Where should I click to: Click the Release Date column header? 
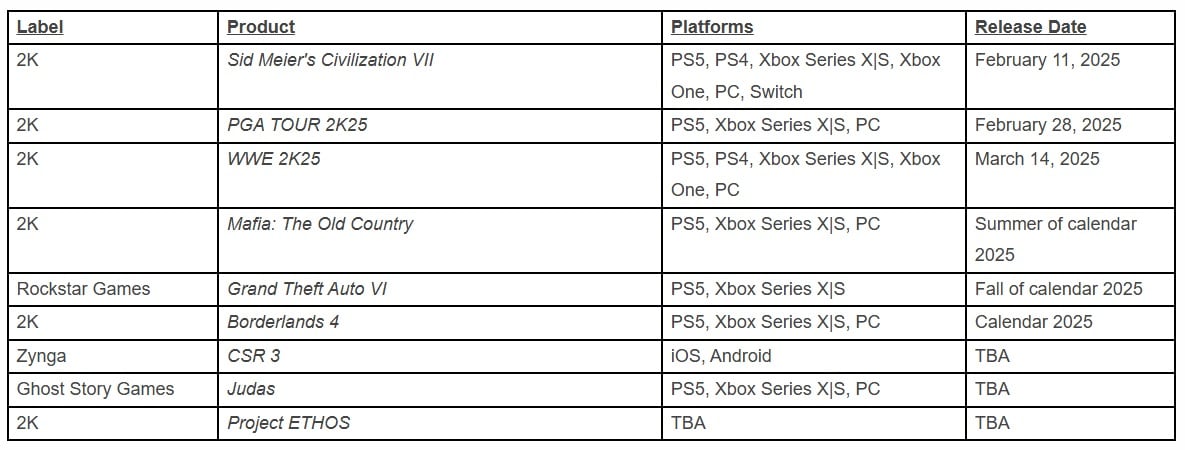coord(1030,27)
